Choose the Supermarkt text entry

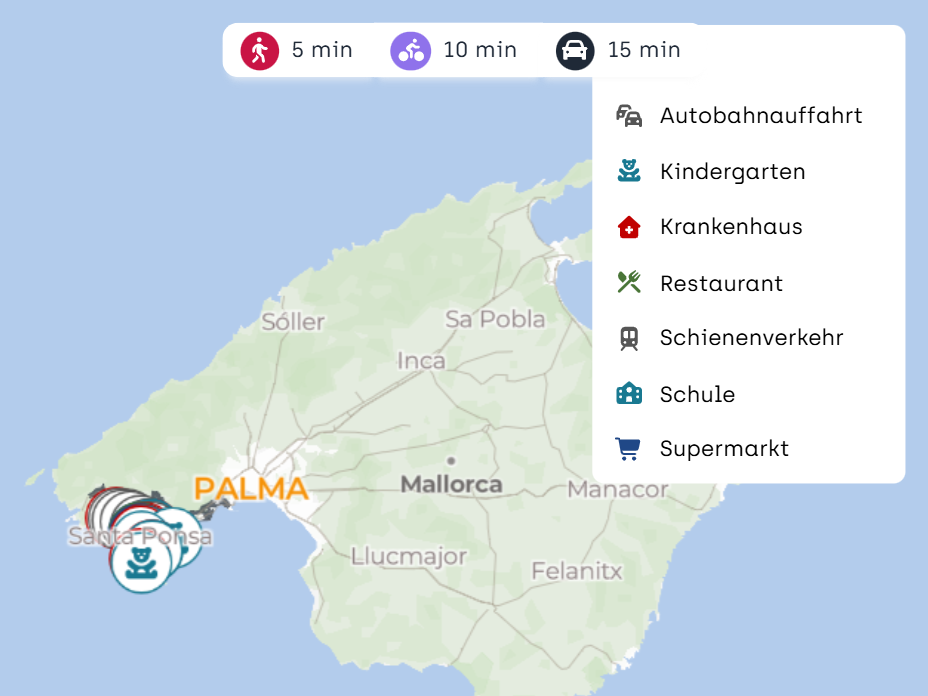tap(724, 449)
